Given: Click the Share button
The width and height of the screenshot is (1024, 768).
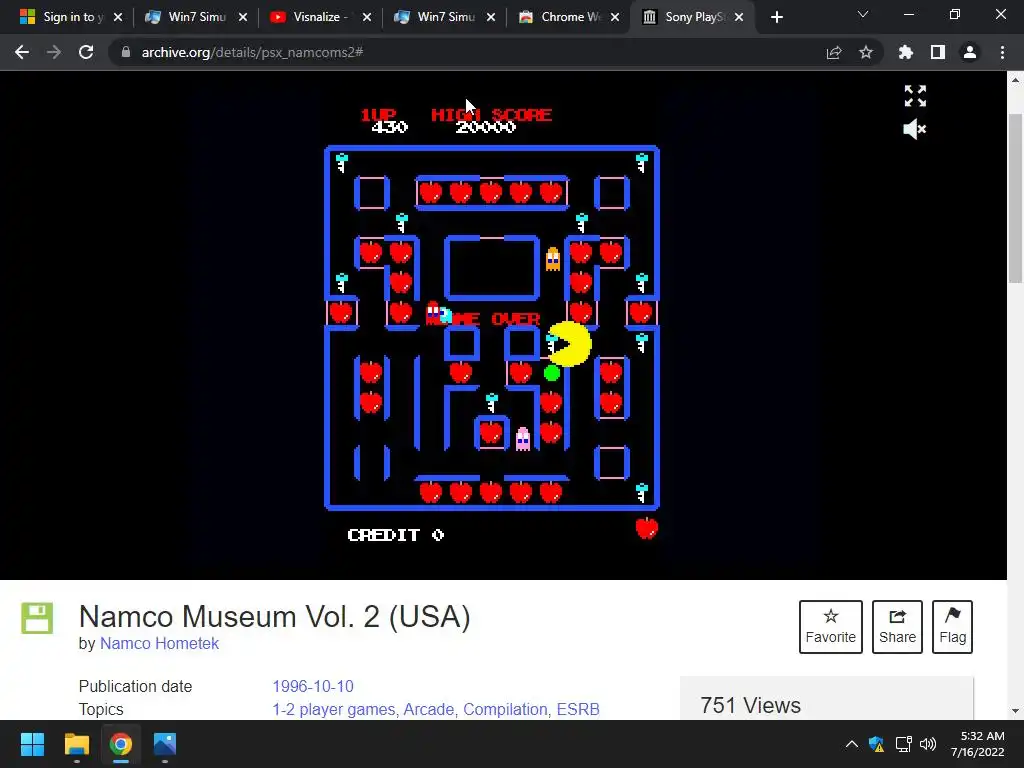Looking at the screenshot, I should point(897,626).
